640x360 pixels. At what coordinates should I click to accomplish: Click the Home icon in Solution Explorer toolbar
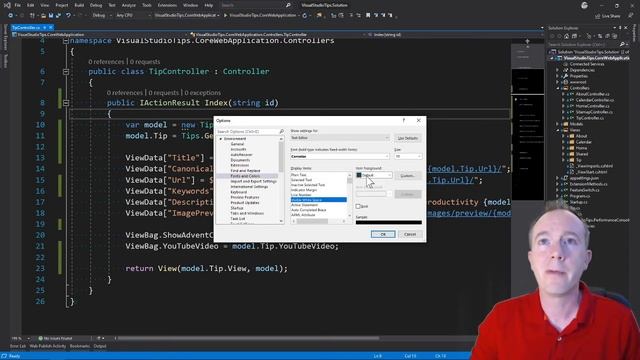click(x=567, y=36)
